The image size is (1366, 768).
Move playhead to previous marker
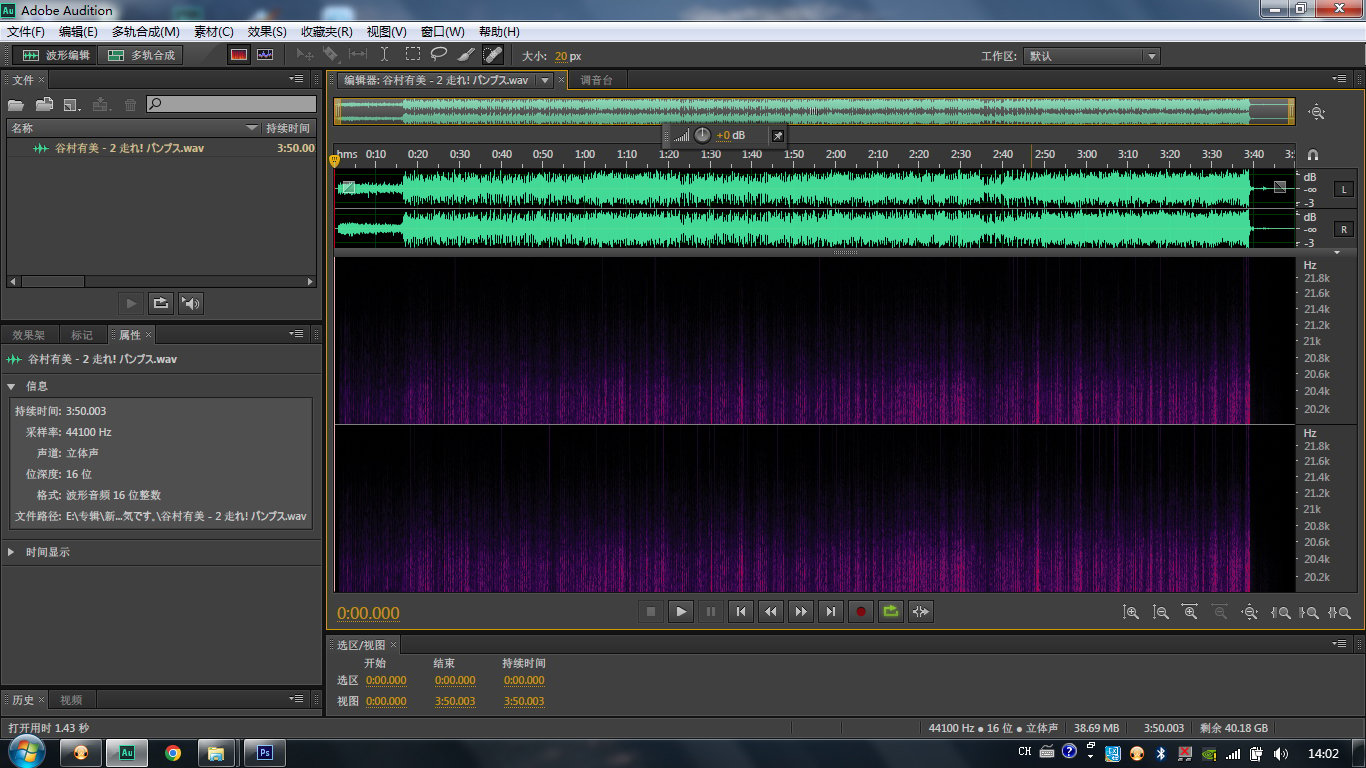coord(741,611)
